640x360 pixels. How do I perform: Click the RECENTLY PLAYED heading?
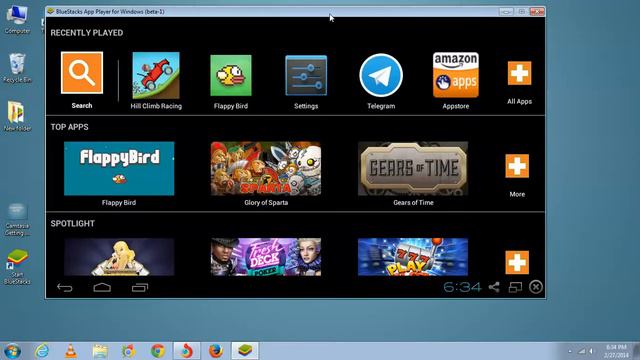pyautogui.click(x=87, y=33)
